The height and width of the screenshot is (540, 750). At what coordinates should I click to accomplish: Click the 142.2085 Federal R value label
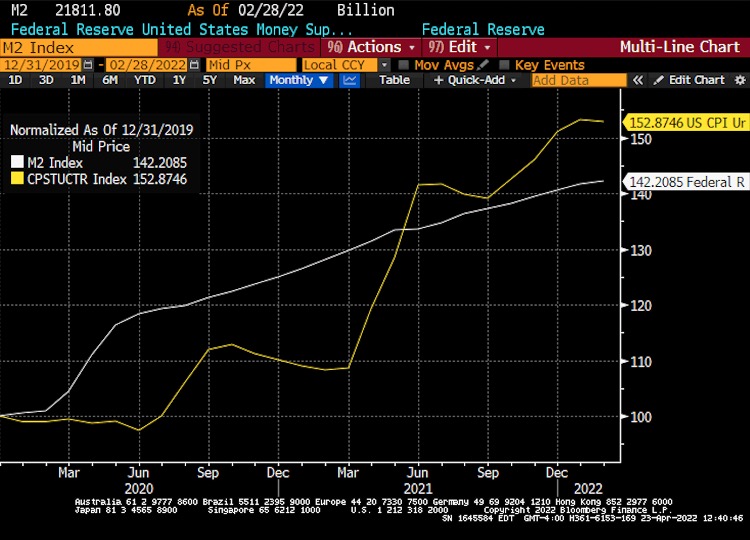[x=686, y=182]
